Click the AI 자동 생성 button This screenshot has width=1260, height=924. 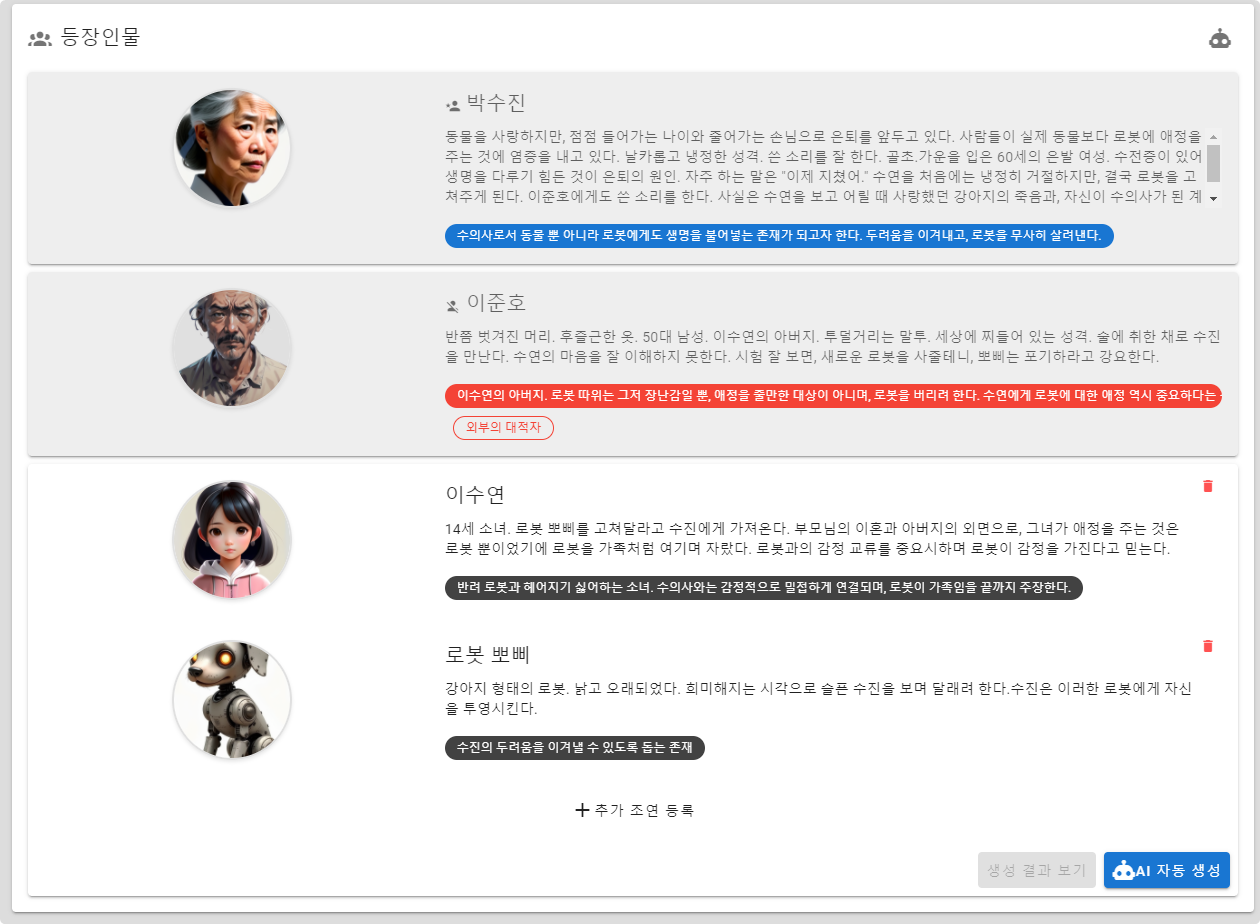point(1167,870)
